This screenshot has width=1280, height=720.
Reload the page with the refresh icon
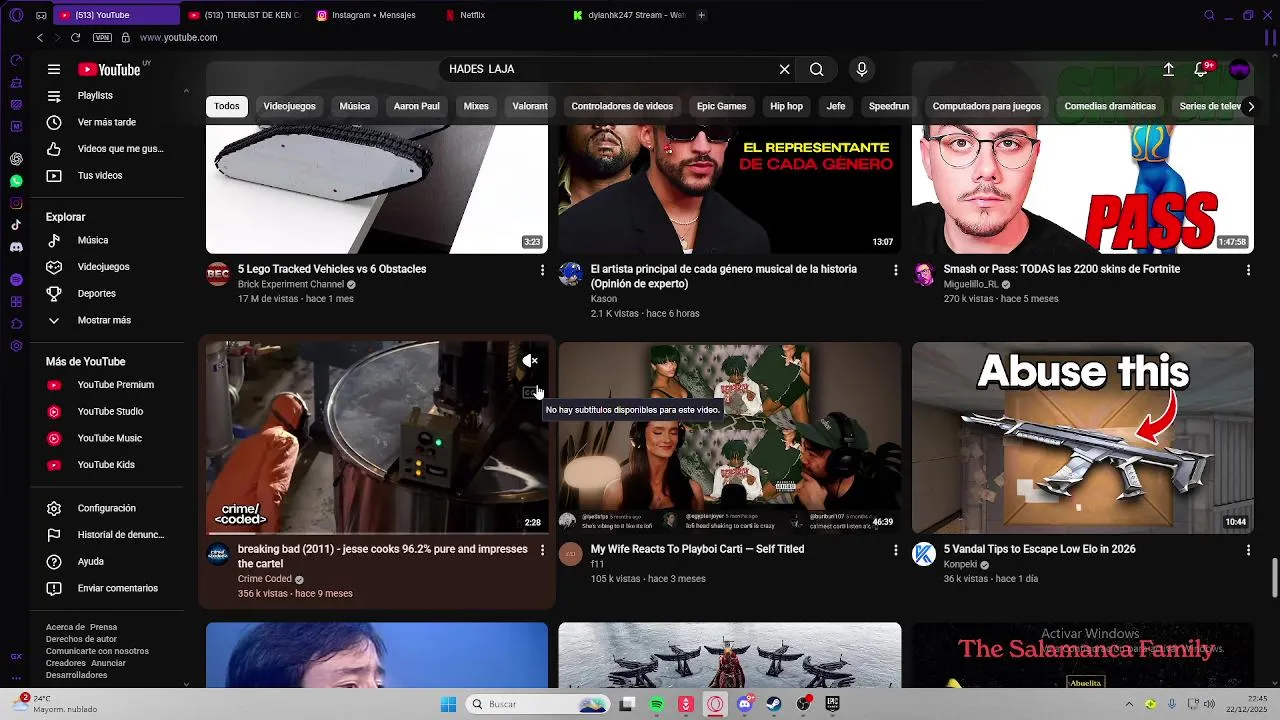75,37
